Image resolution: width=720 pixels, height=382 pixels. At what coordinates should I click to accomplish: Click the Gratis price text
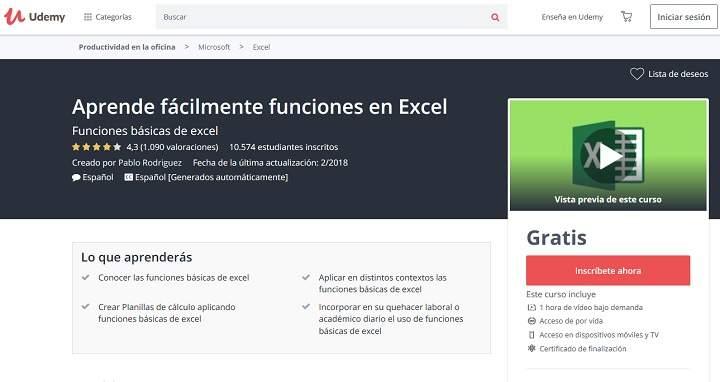[557, 237]
